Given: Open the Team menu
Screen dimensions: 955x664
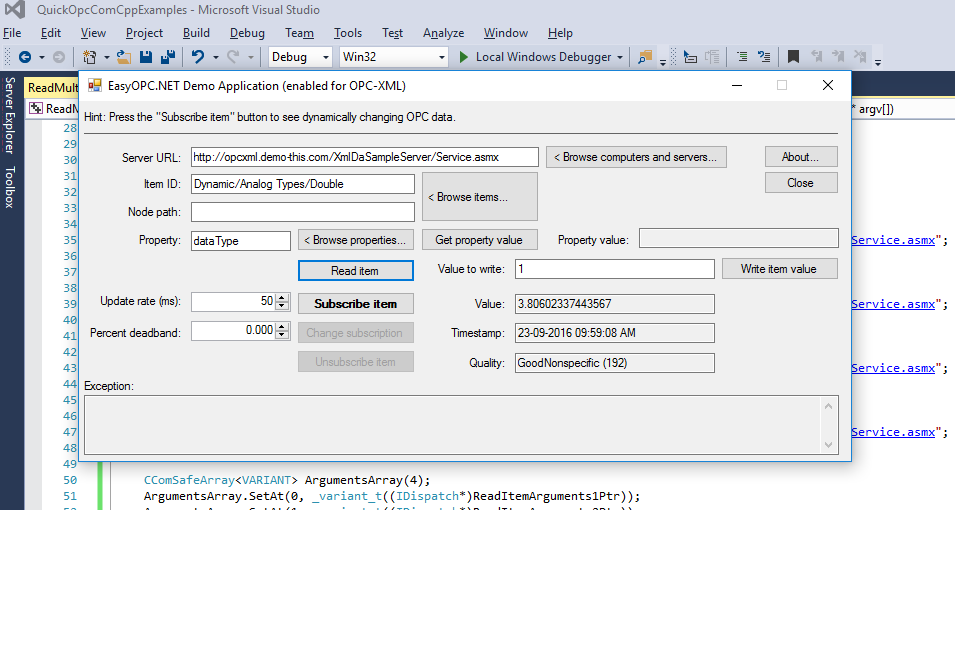Looking at the screenshot, I should tap(299, 33).
